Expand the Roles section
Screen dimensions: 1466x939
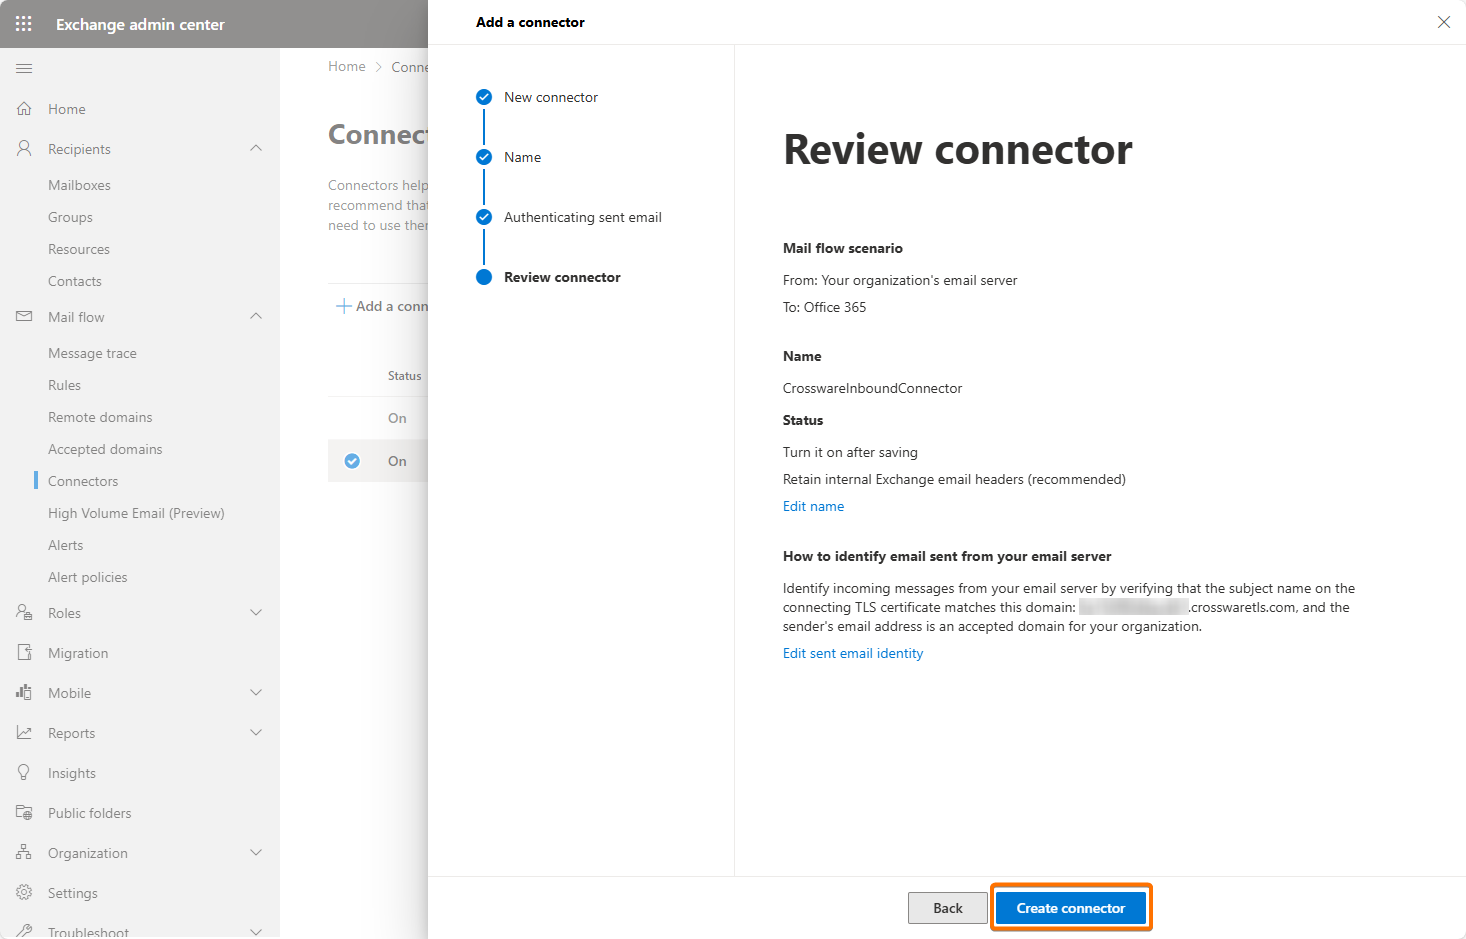(256, 613)
